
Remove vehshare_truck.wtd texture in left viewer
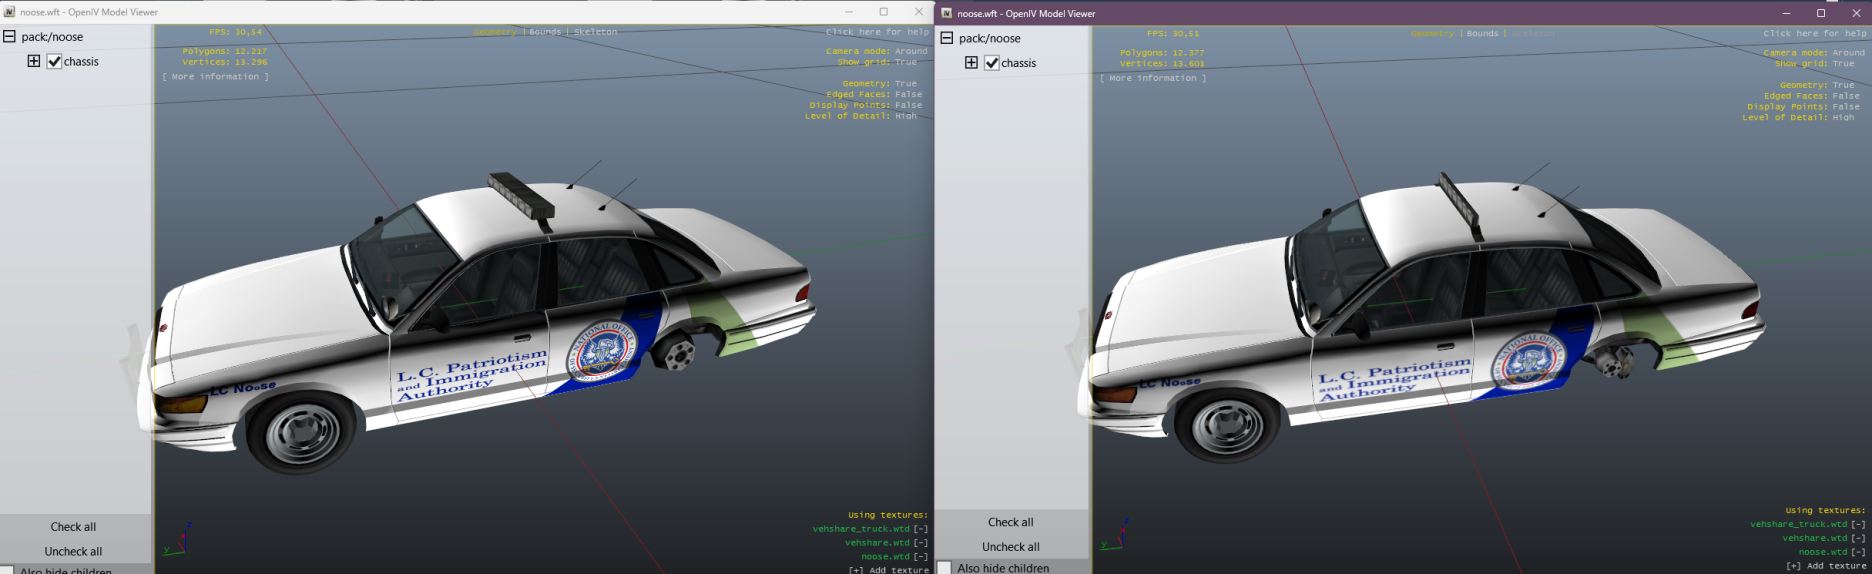pyautogui.click(x=920, y=529)
